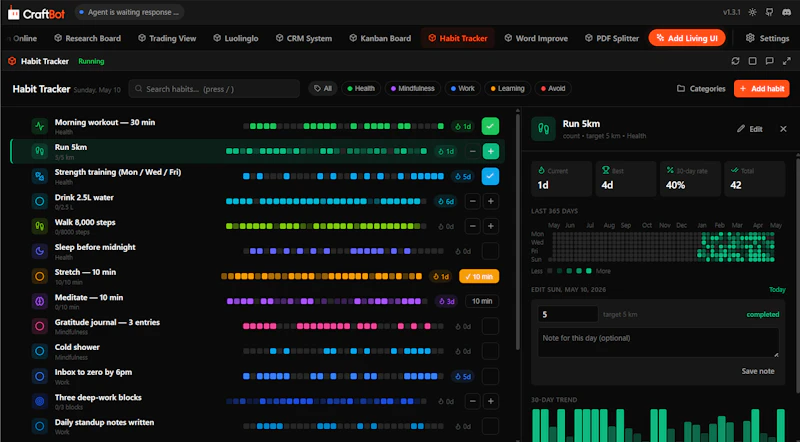The width and height of the screenshot is (800, 442).
Task: Click the Discord icon at top right
Action: (786, 12)
